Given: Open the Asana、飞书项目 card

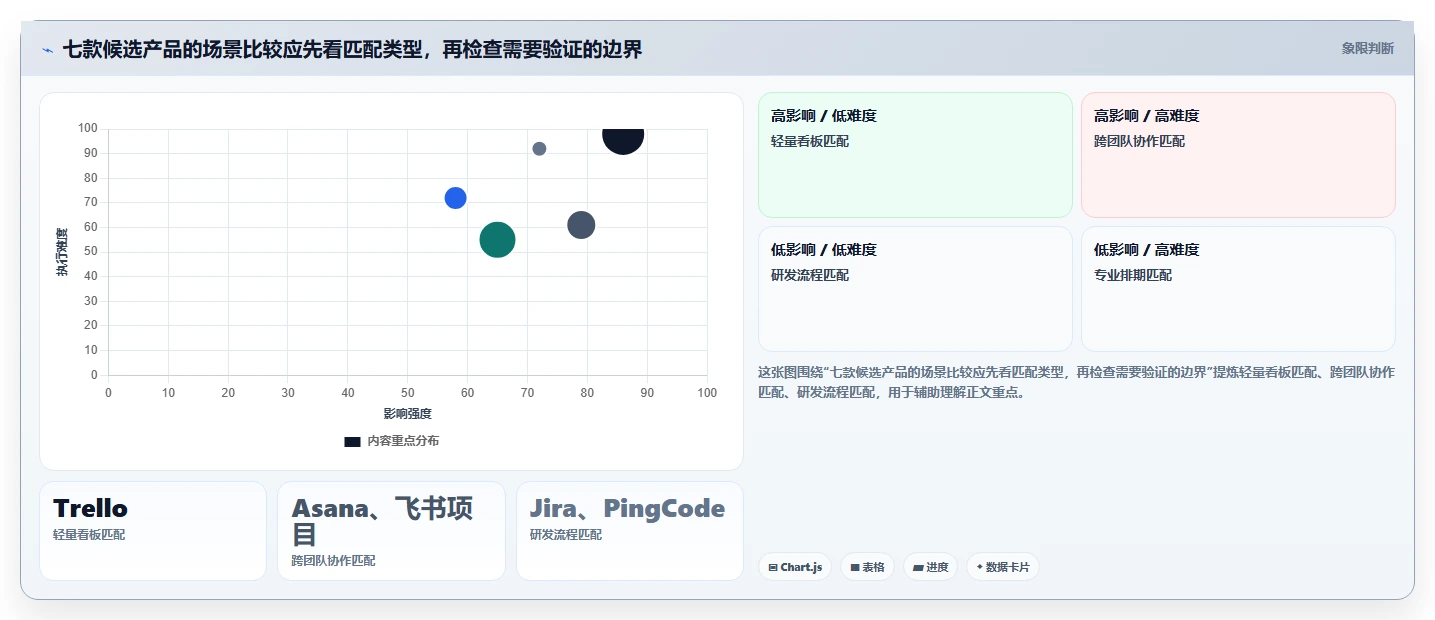Looking at the screenshot, I should (391, 531).
